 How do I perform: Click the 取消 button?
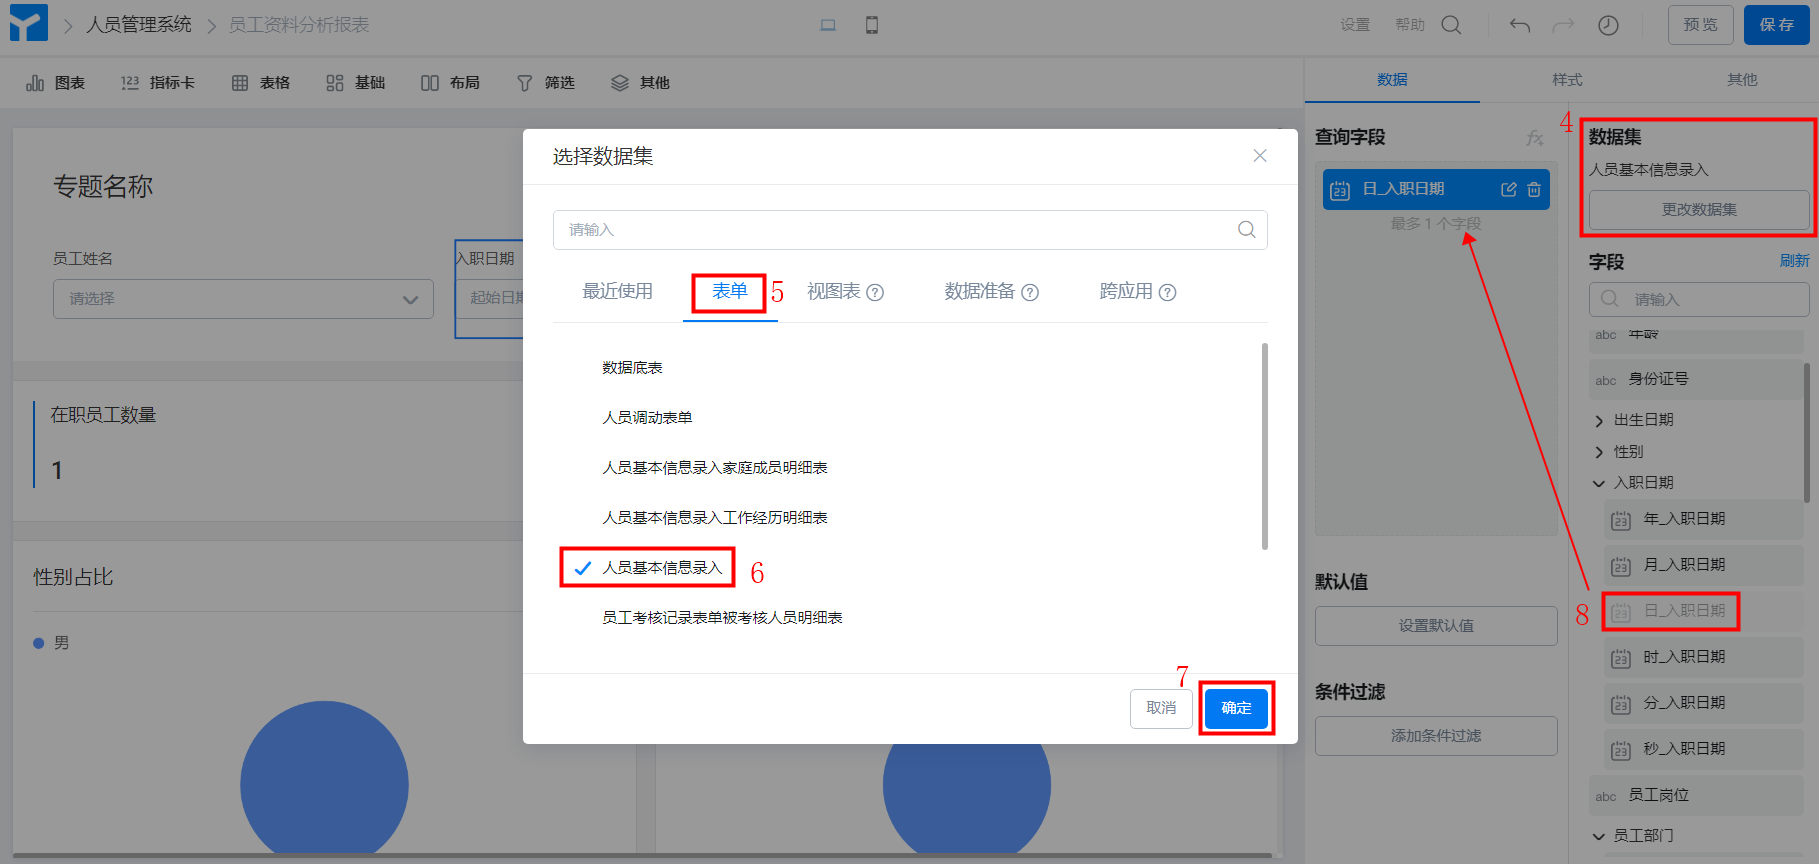click(1161, 708)
